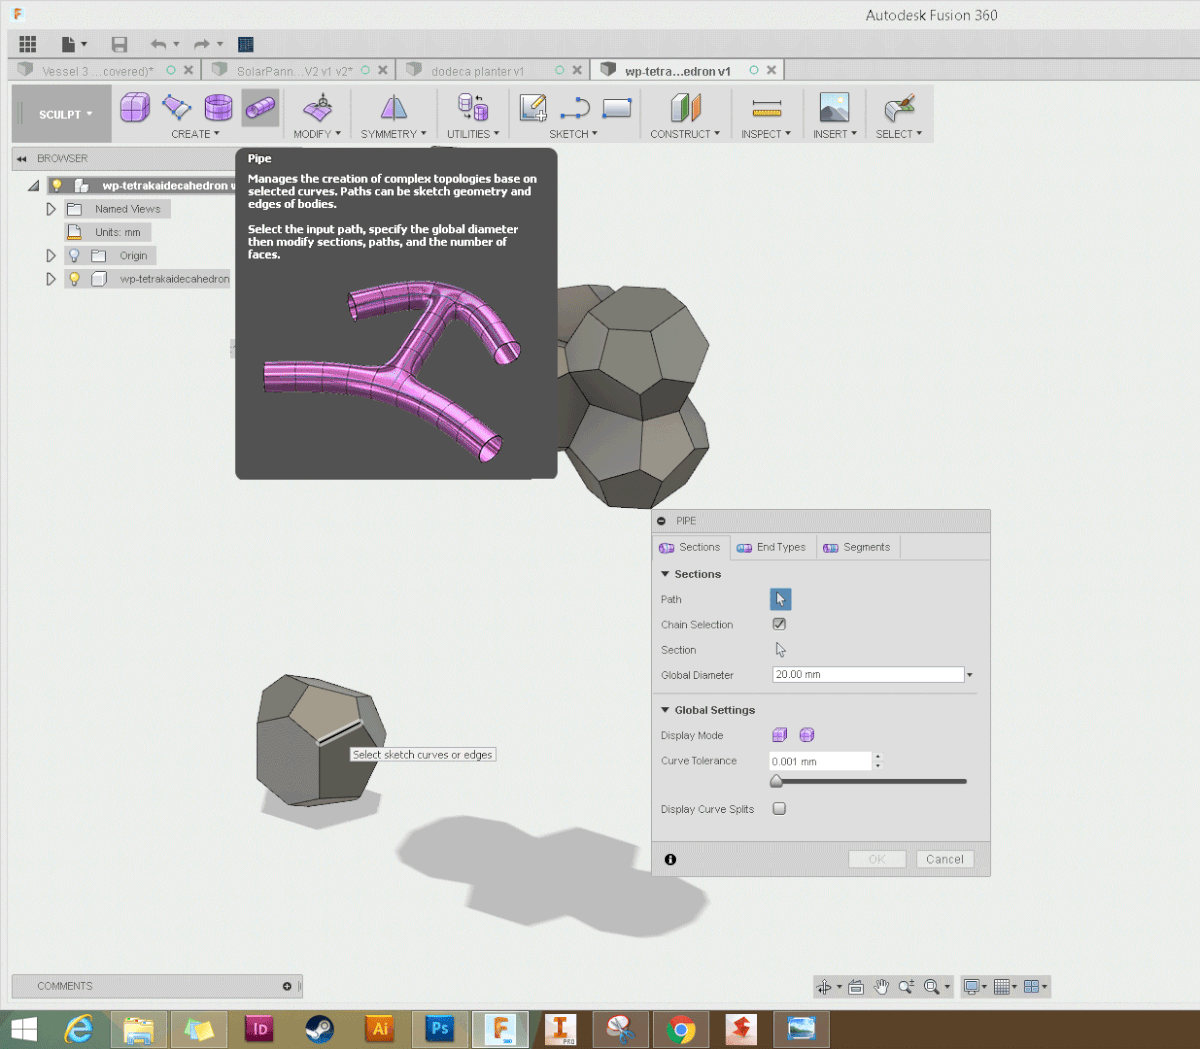Click the Redo arrow
This screenshot has height=1049, width=1200.
pyautogui.click(x=202, y=44)
